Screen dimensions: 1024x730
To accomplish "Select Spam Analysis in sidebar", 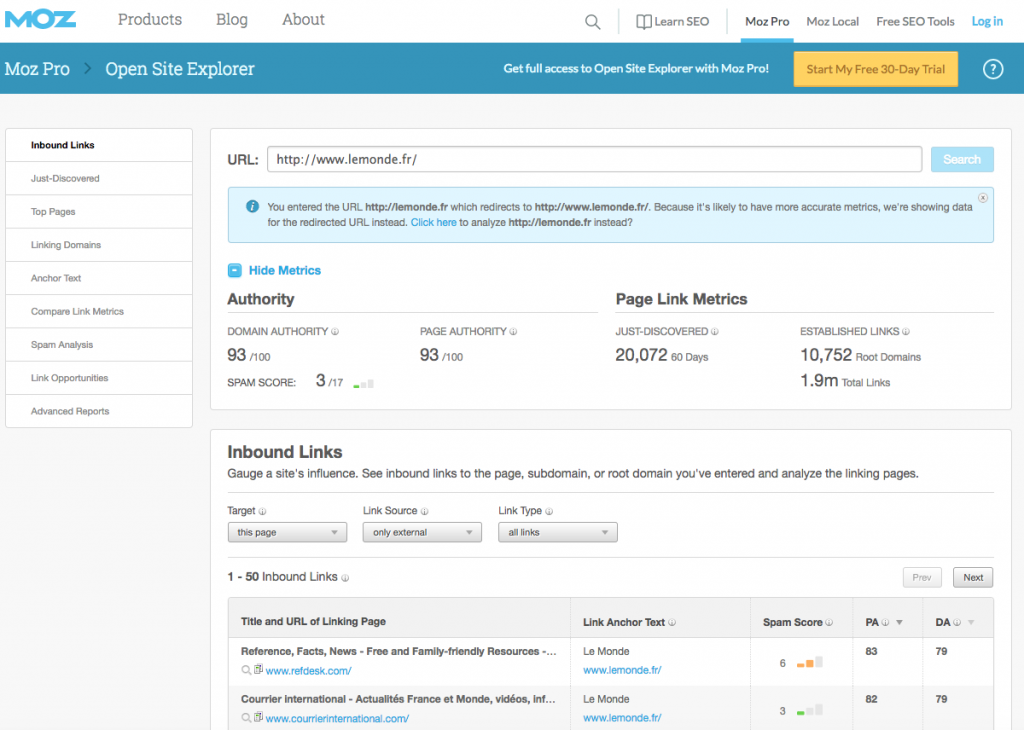I will click(99, 345).
